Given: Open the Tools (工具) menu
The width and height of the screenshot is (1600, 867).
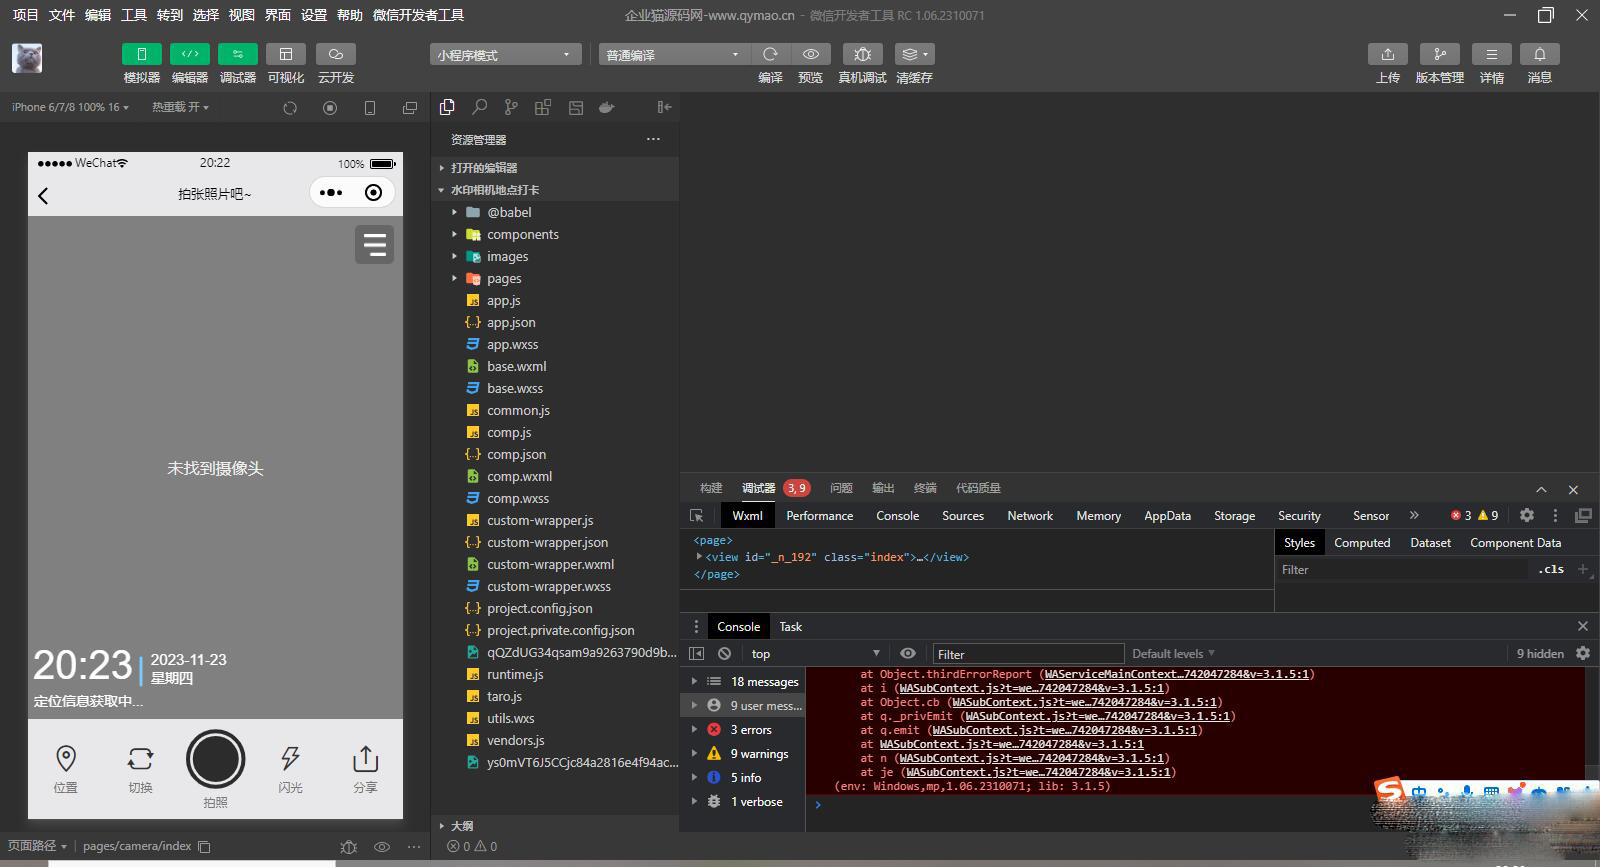Looking at the screenshot, I should pos(134,15).
